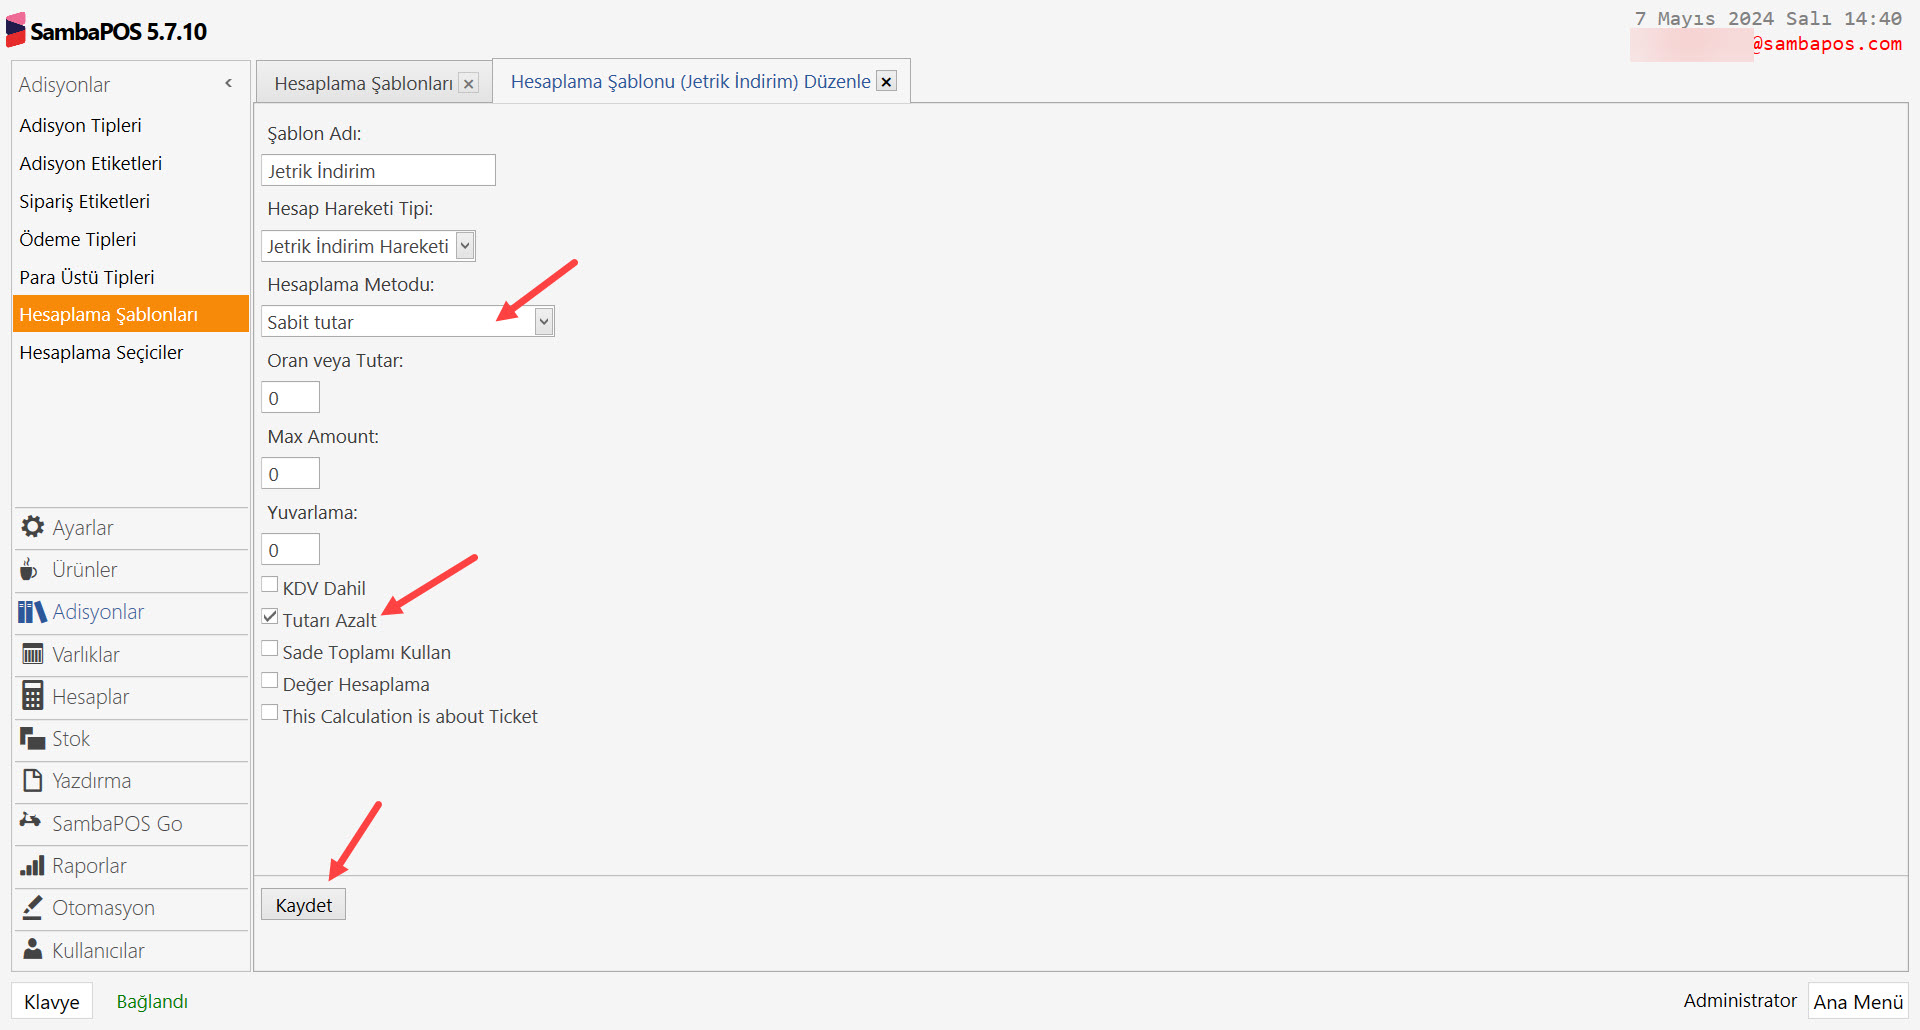Collapse the Adisyonlar side panel arrow
This screenshot has height=1030, width=1920.
(229, 84)
